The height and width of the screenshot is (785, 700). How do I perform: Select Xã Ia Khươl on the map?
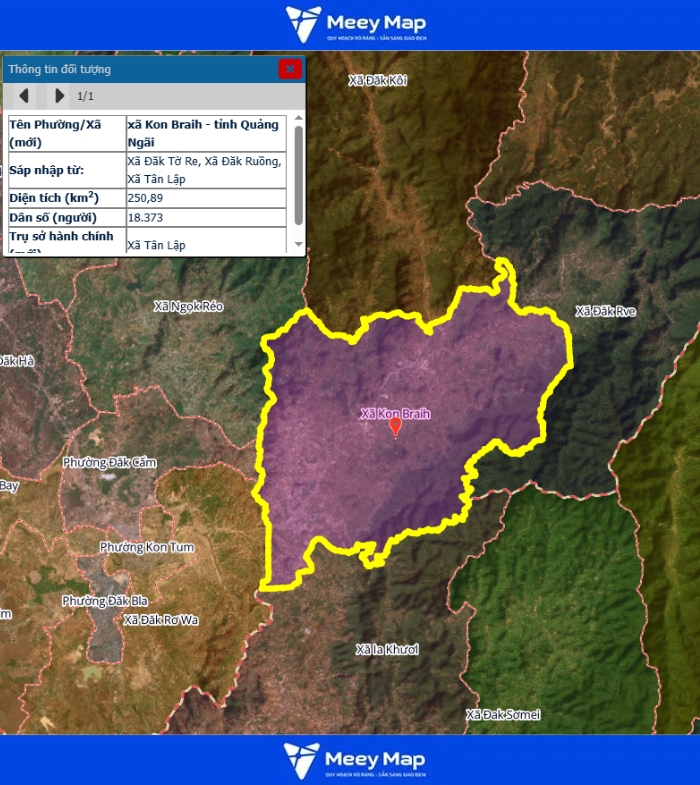click(387, 649)
